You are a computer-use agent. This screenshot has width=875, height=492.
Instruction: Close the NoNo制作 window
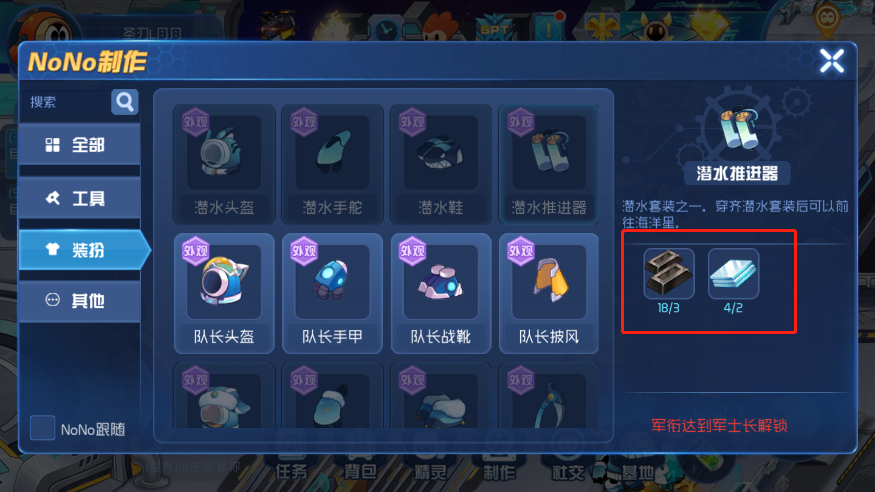(x=831, y=60)
